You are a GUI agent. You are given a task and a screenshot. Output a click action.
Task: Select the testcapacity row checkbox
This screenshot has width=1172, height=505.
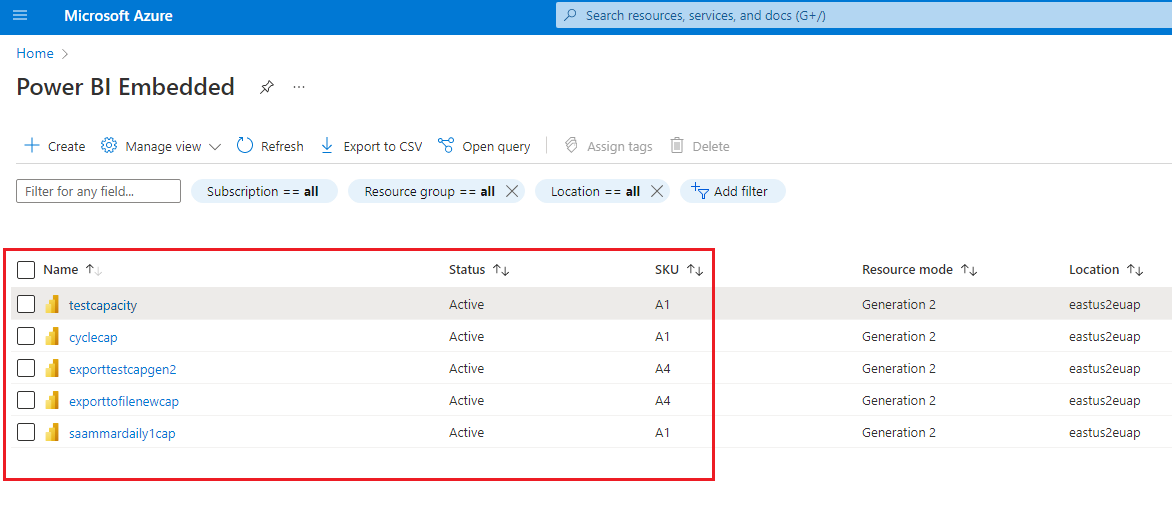[x=26, y=304]
